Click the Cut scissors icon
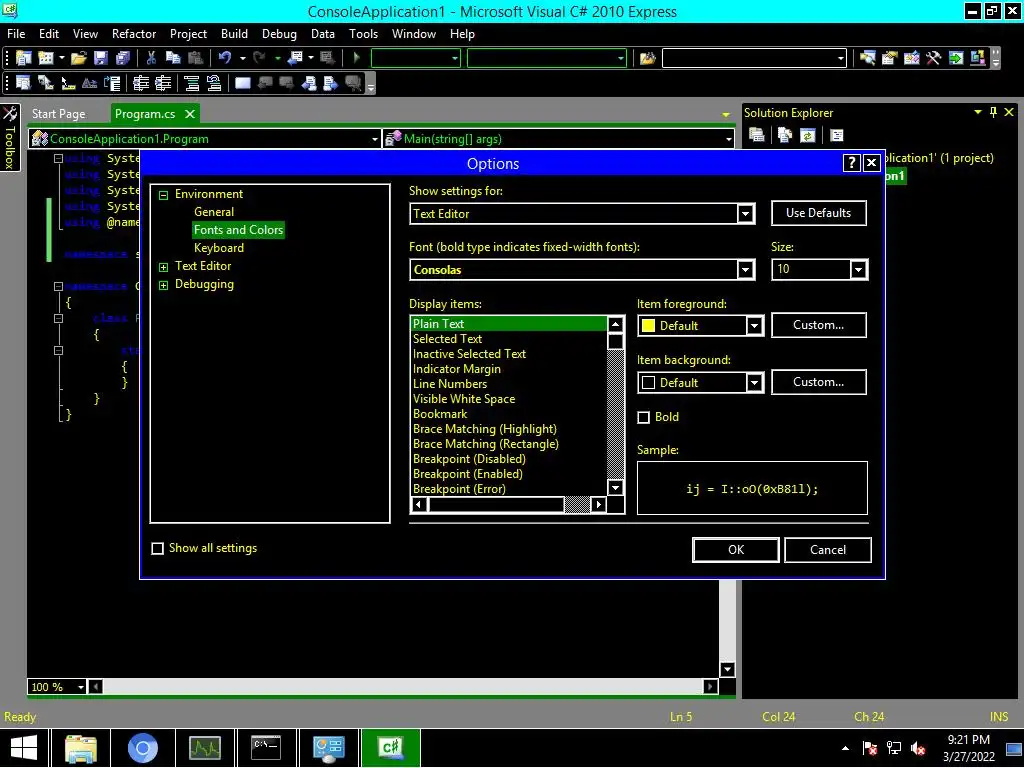1024x768 pixels. click(151, 58)
